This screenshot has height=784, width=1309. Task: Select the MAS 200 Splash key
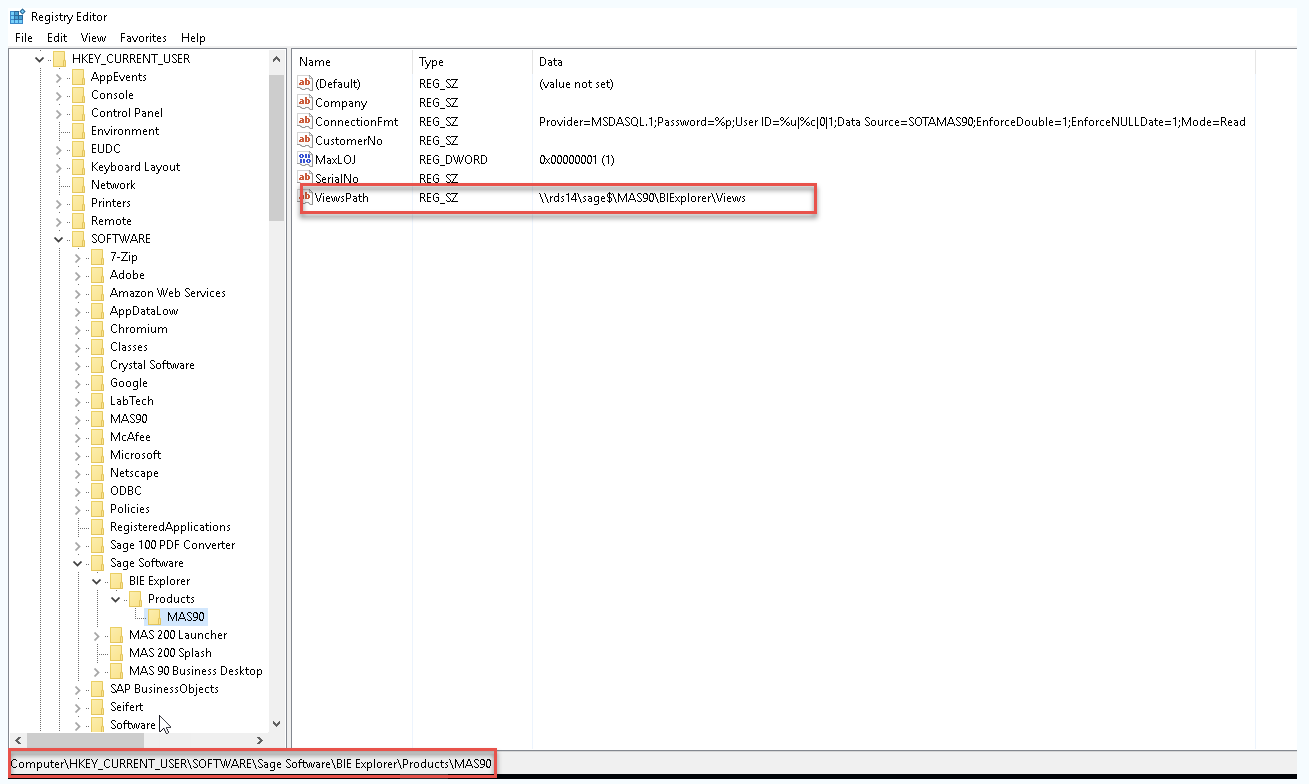(x=170, y=653)
